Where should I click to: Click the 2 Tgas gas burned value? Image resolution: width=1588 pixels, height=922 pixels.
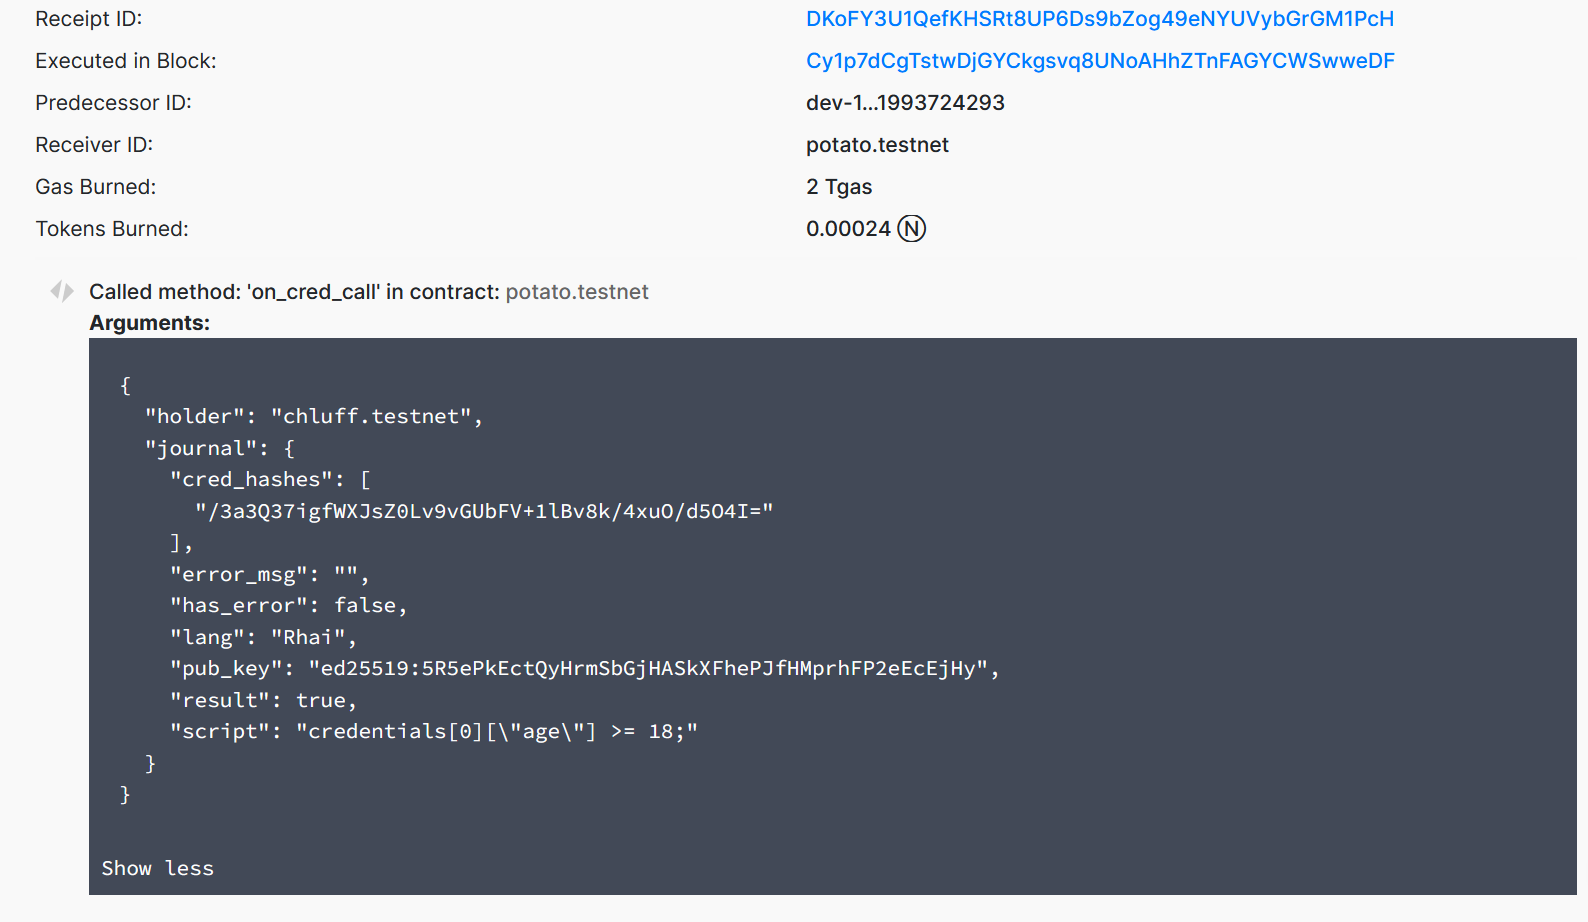(x=838, y=187)
